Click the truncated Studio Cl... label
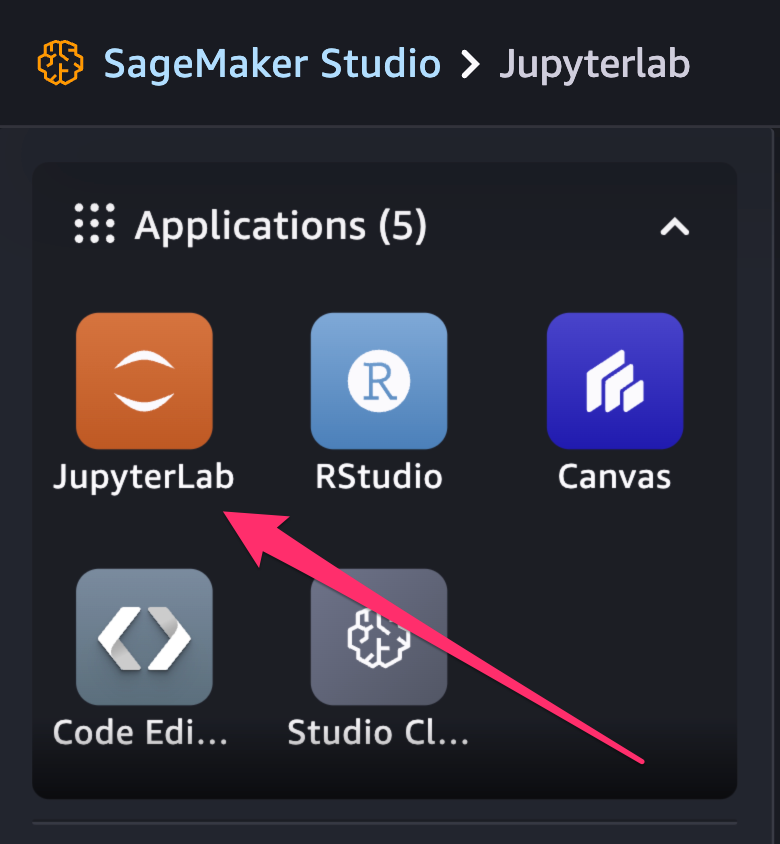780x844 pixels. 378,733
